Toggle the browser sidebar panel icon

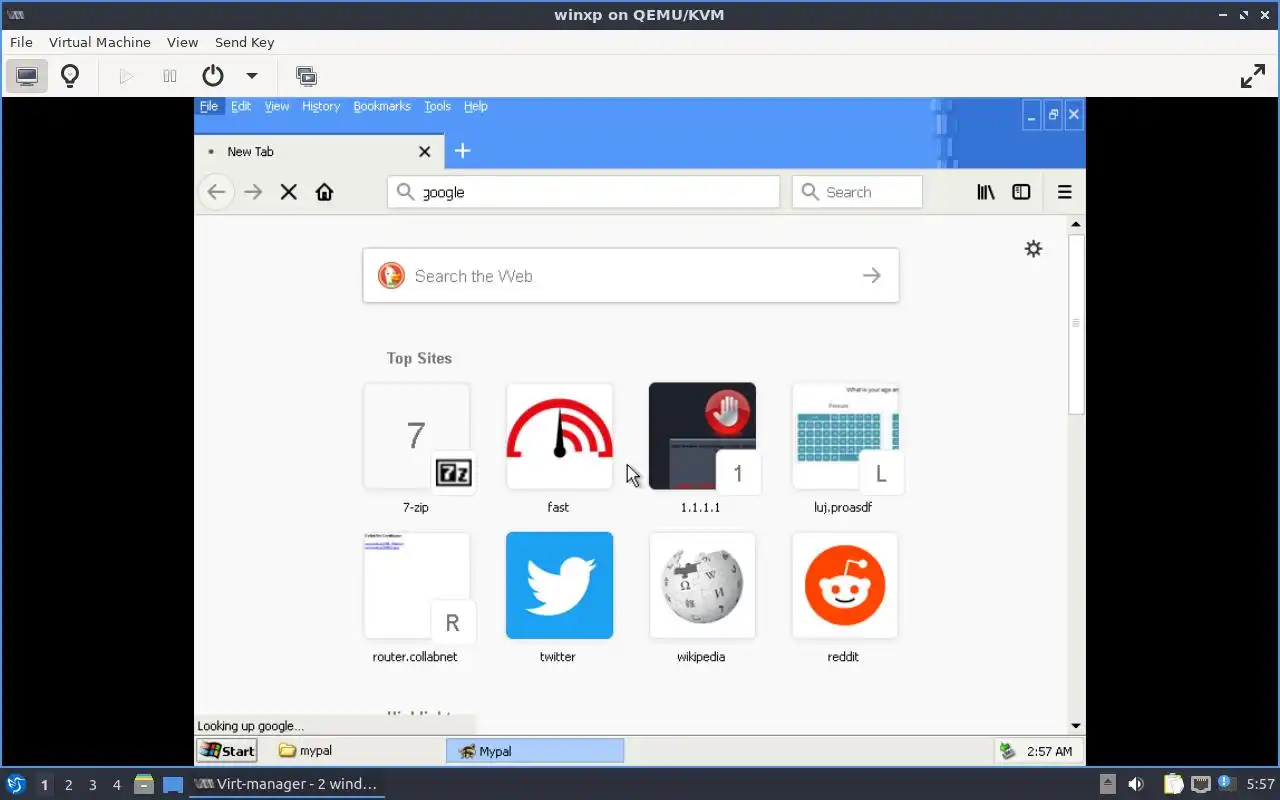point(1021,192)
